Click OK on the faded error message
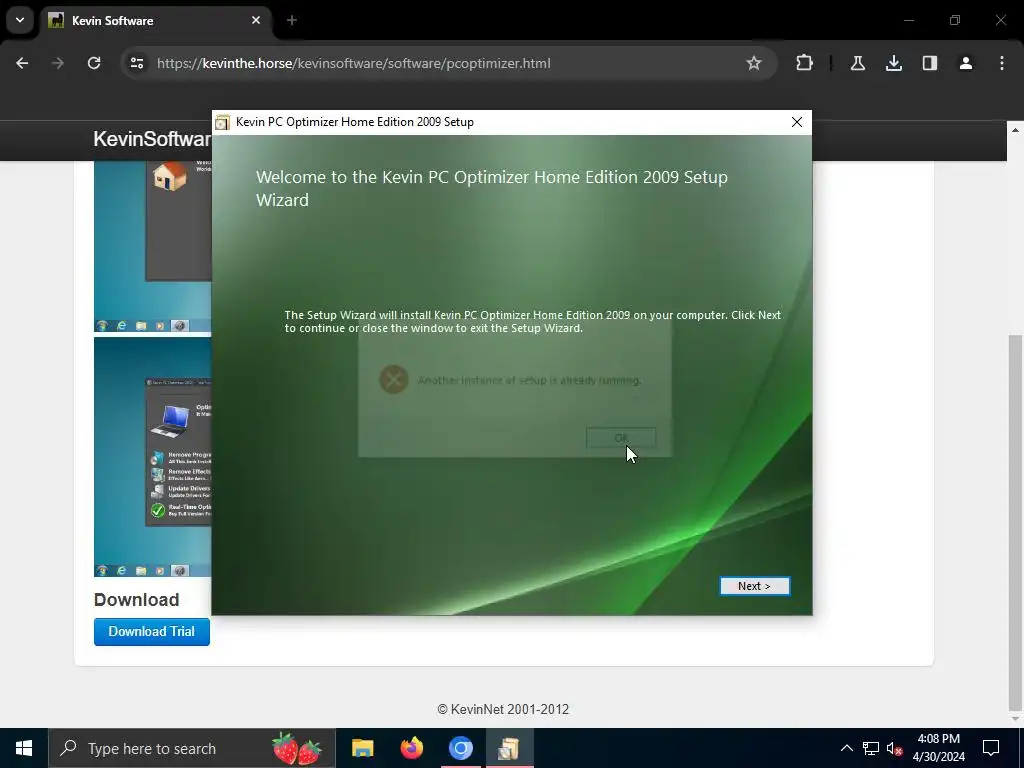 (621, 438)
